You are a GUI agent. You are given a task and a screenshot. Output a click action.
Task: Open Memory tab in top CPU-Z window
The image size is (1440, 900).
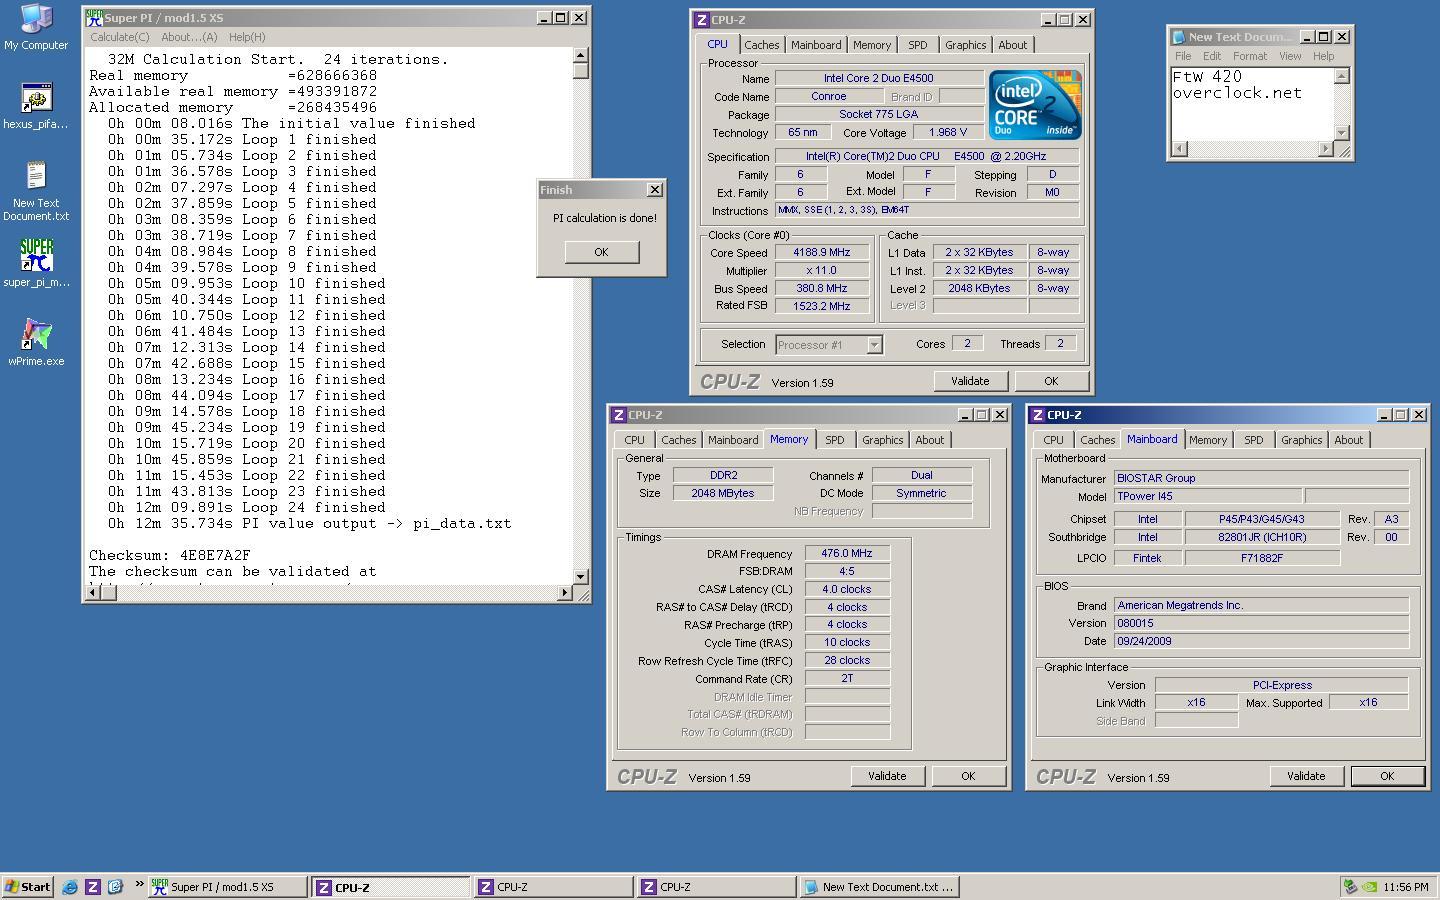tap(872, 45)
